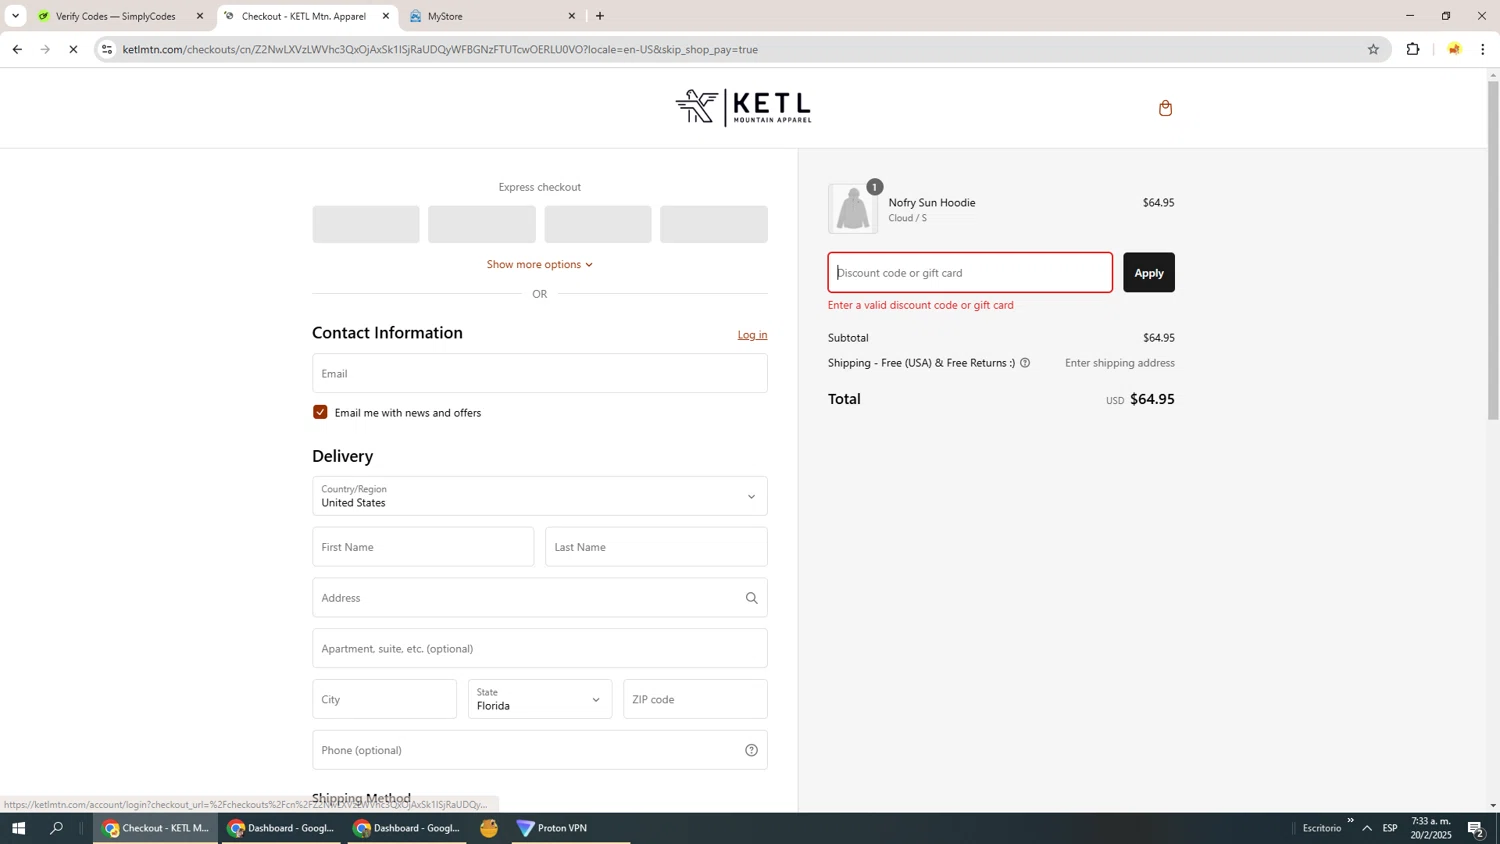Toggle Email me with news and offers
1500x844 pixels.
tap(320, 412)
